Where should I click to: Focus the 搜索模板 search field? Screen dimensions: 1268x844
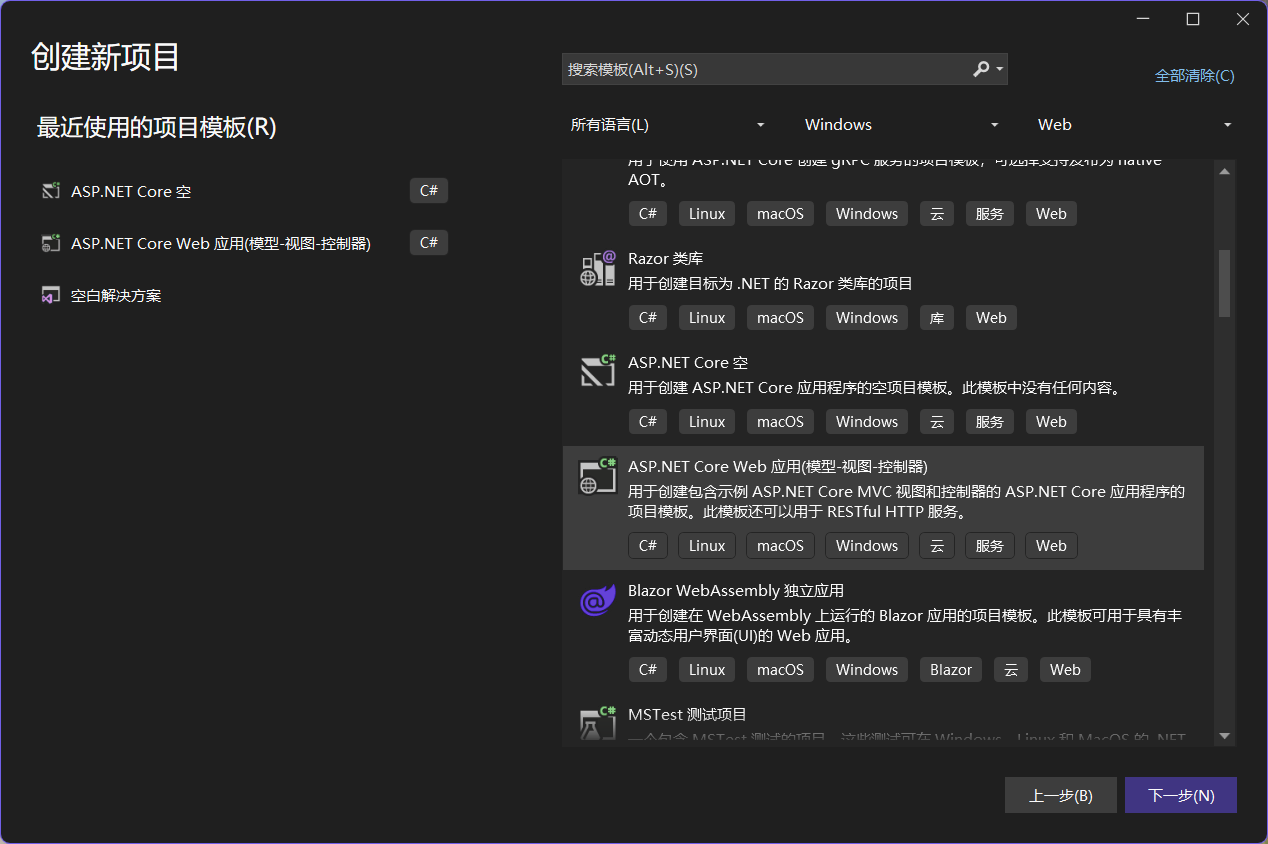(765, 69)
